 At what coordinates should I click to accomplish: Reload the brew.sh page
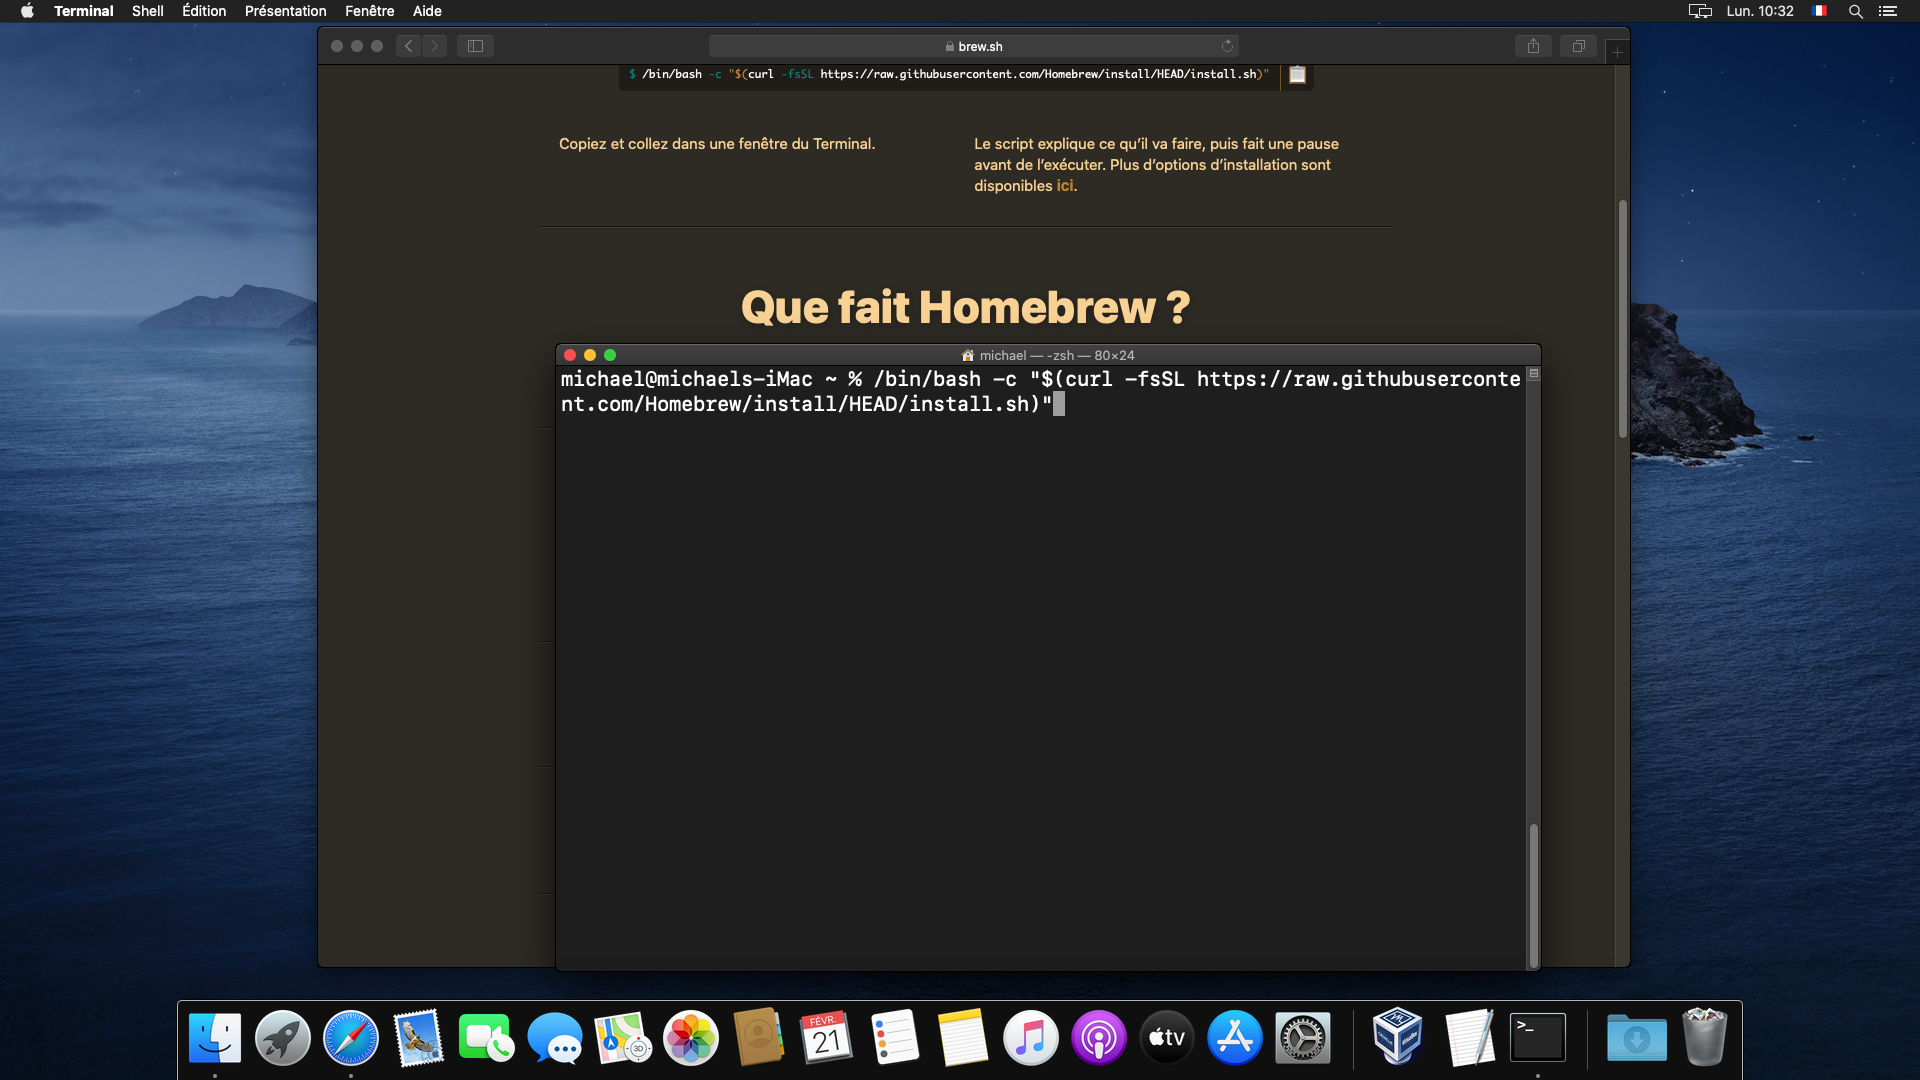(x=1227, y=46)
